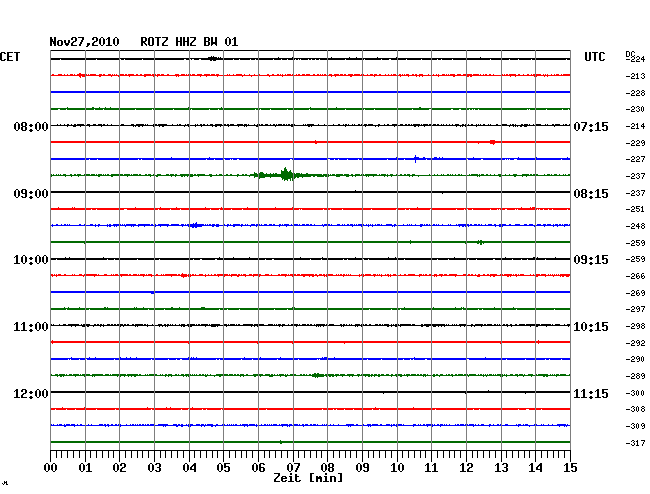Click the DC offset value -213

tap(635, 76)
